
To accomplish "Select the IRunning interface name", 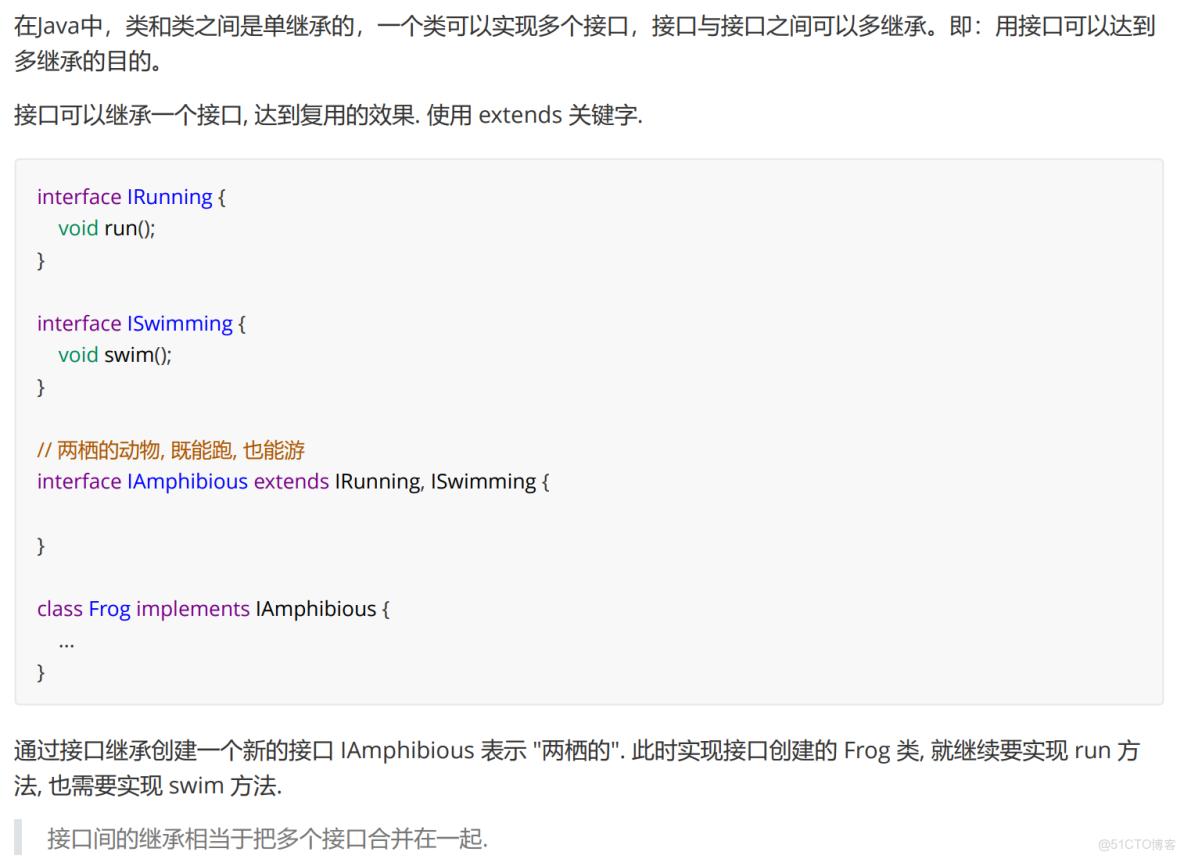I will tap(170, 197).
